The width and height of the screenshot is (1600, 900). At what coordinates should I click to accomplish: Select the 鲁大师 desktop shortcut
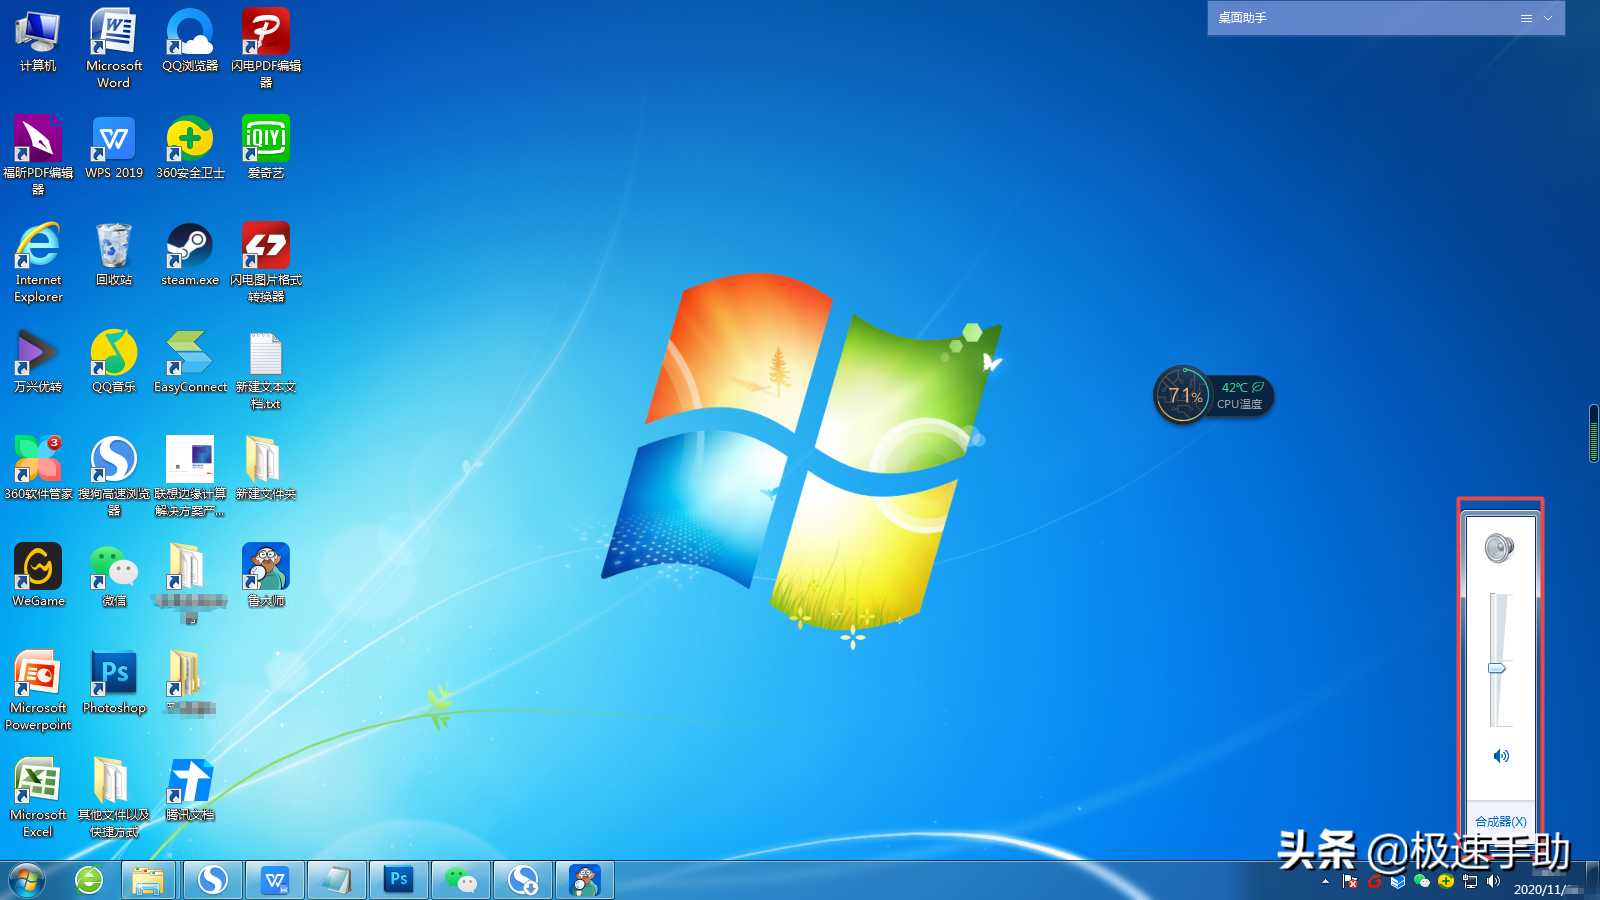[x=266, y=576]
